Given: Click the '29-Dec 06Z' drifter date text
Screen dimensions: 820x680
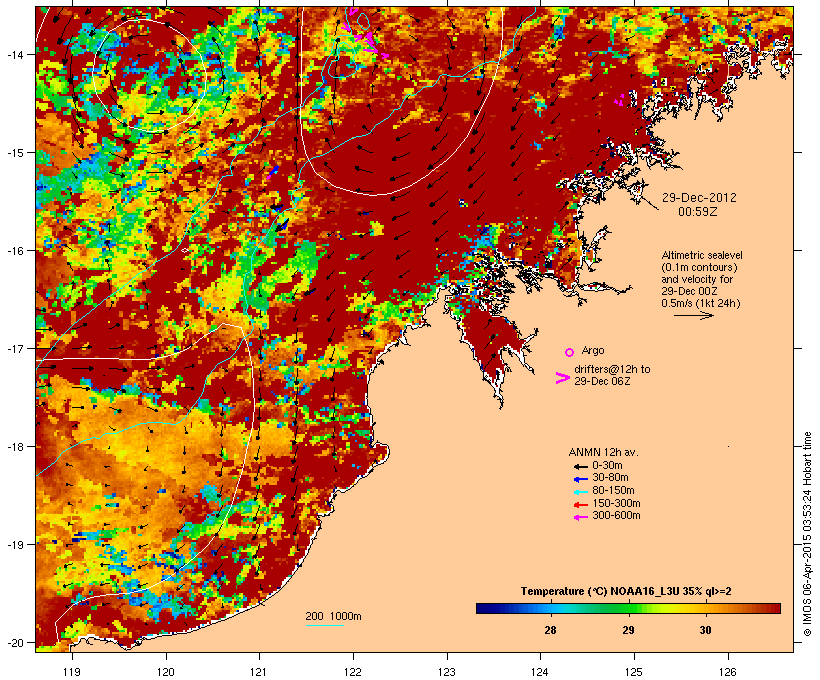Looking at the screenshot, I should (x=602, y=381).
